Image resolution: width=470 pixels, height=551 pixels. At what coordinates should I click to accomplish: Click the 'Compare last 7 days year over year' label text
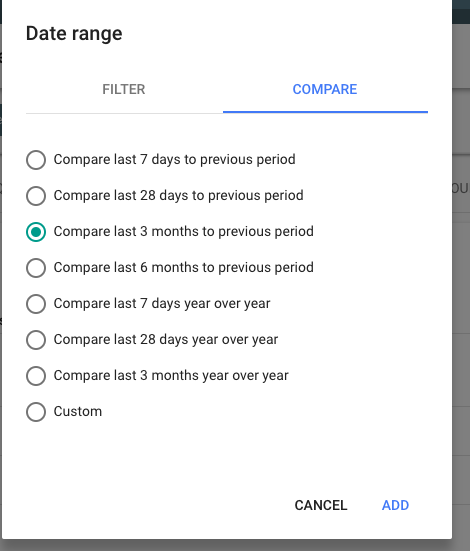click(162, 303)
